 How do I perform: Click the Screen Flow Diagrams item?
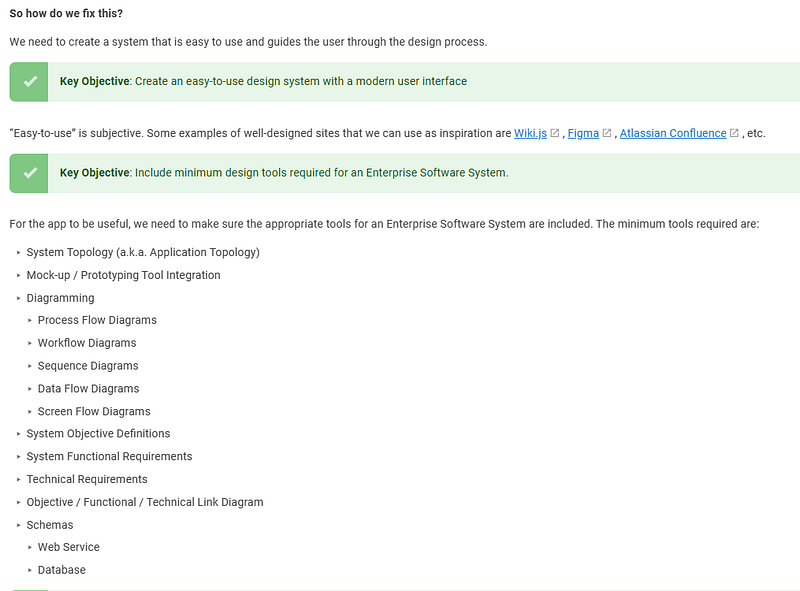tap(94, 411)
